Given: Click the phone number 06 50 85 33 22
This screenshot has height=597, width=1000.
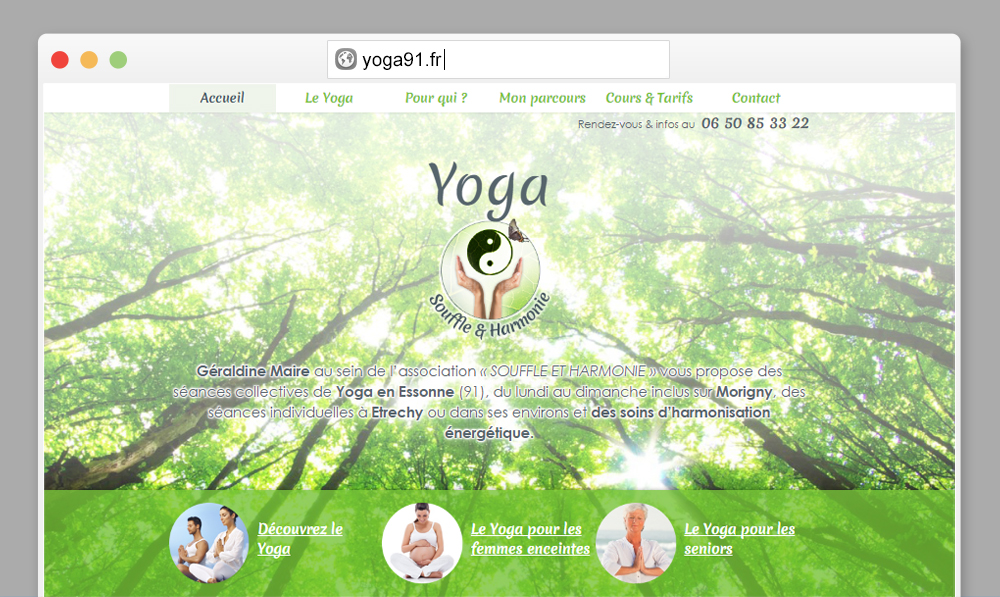Looking at the screenshot, I should pyautogui.click(x=755, y=123).
